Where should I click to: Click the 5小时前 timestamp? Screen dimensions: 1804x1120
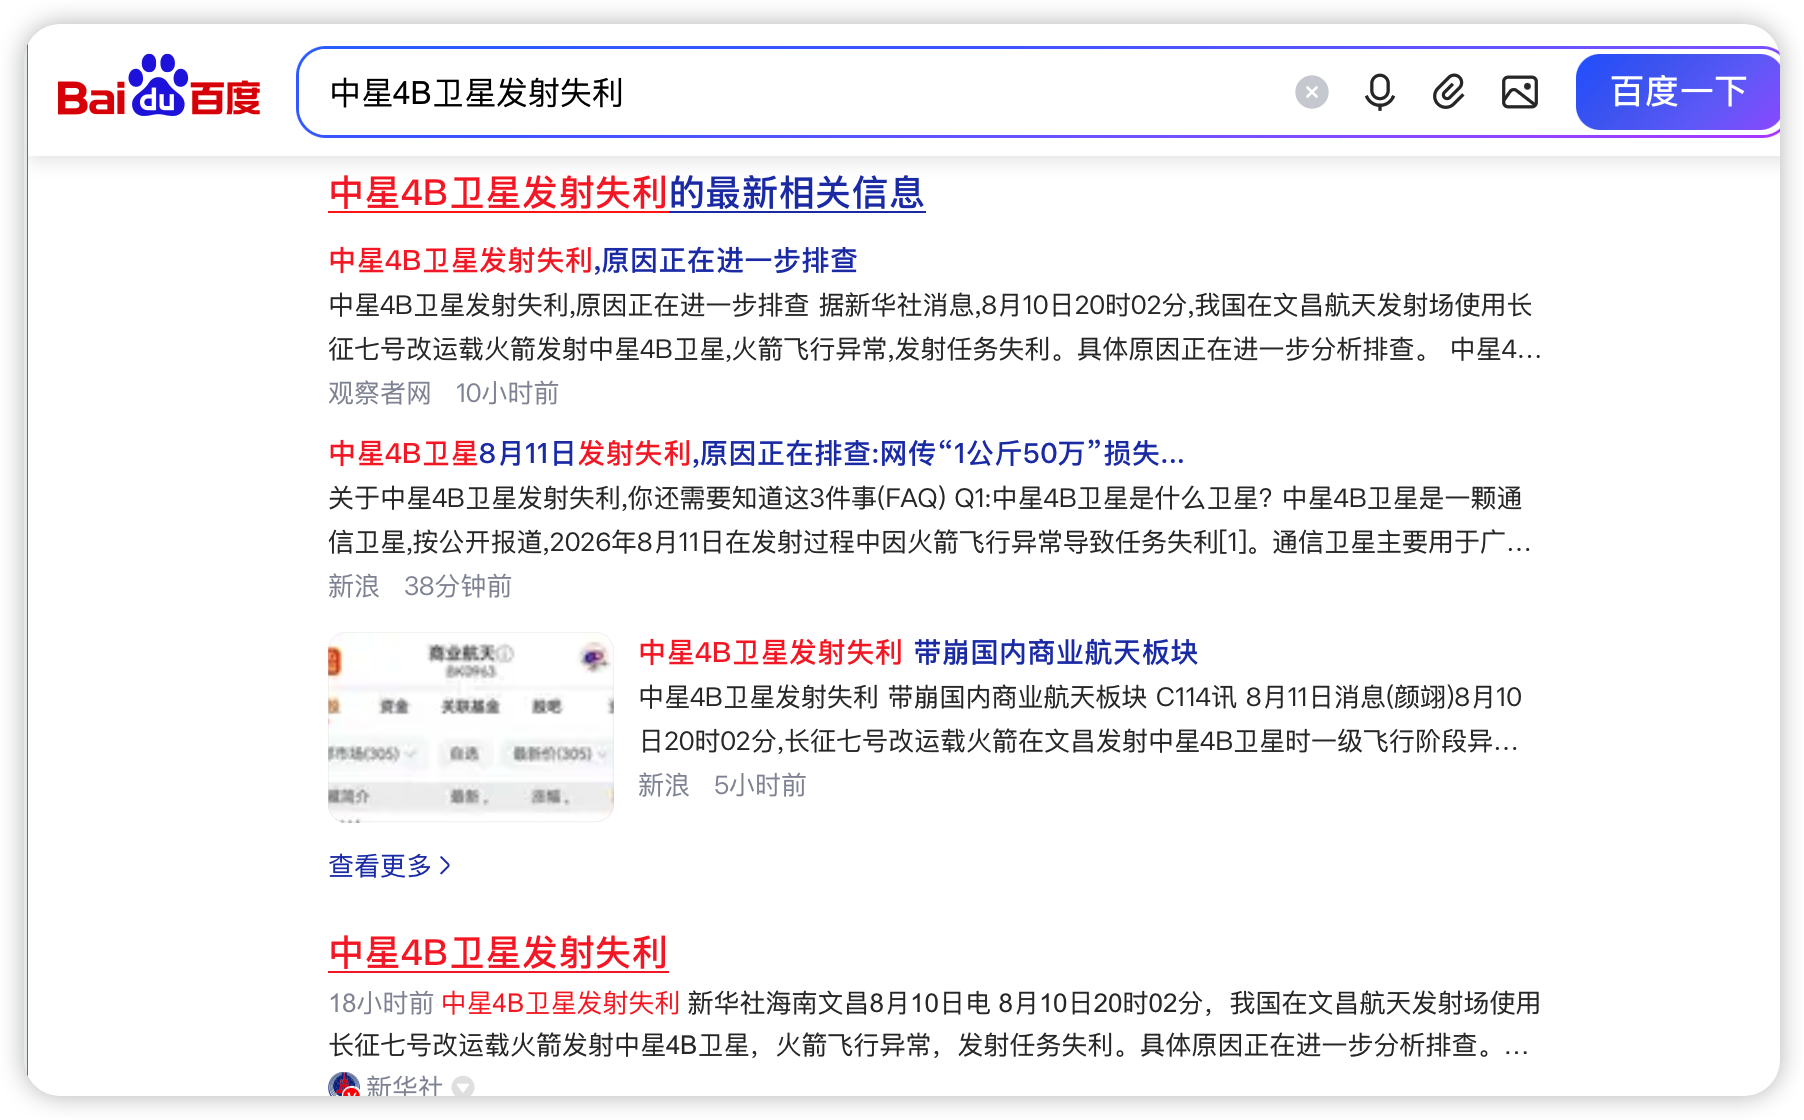point(760,785)
